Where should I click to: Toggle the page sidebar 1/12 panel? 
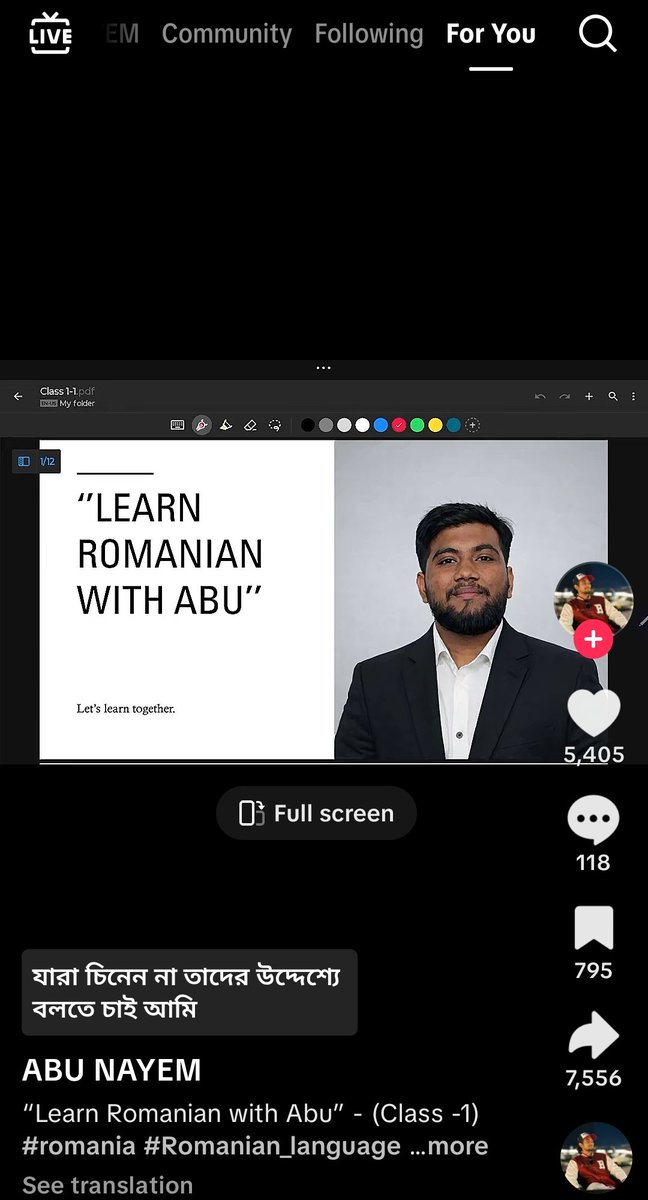coord(36,462)
